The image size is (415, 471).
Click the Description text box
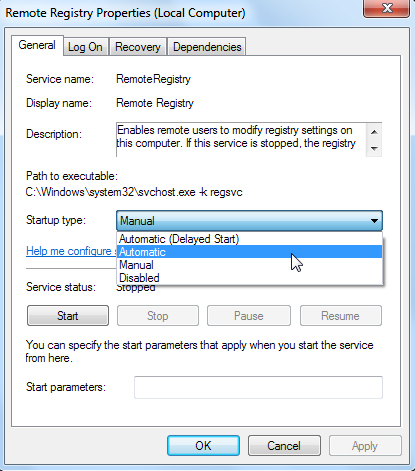[241, 139]
